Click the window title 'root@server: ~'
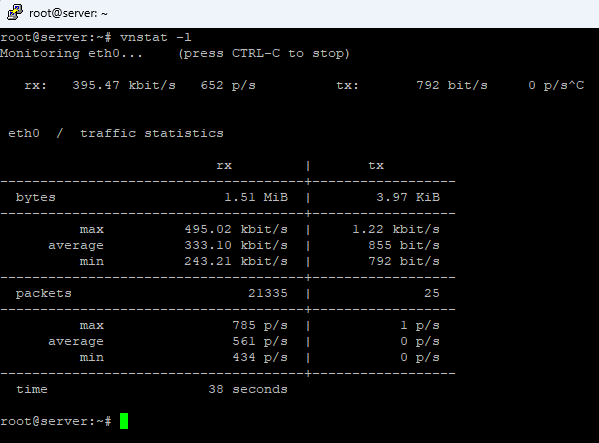Image resolution: width=599 pixels, height=443 pixels. tap(68, 13)
